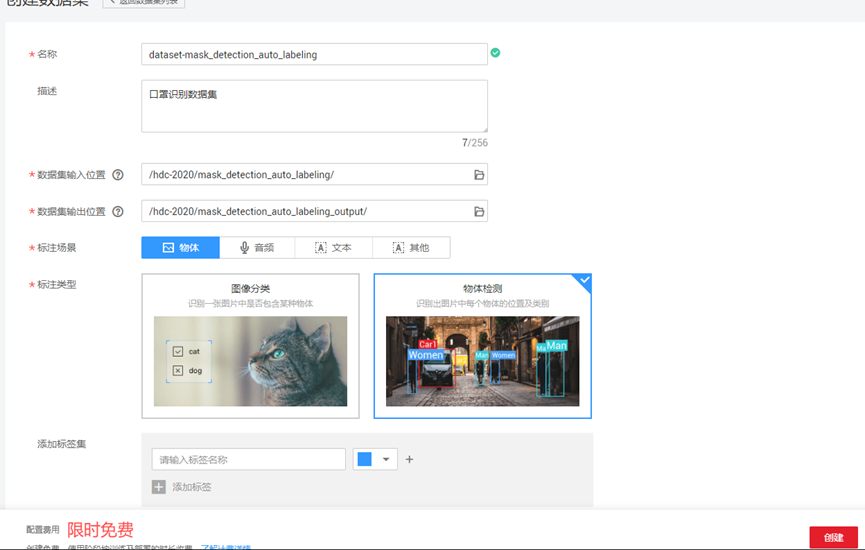Select the 文本 labeling scene tab
The height and width of the screenshot is (550, 865).
pyautogui.click(x=334, y=248)
